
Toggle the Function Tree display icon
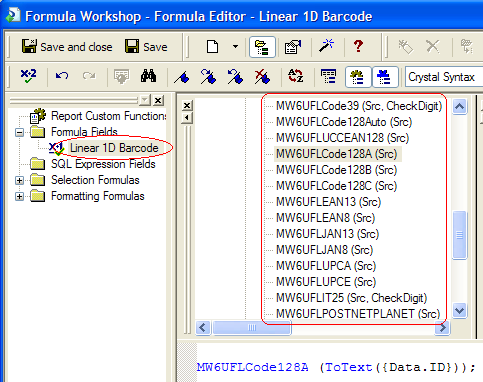click(358, 77)
